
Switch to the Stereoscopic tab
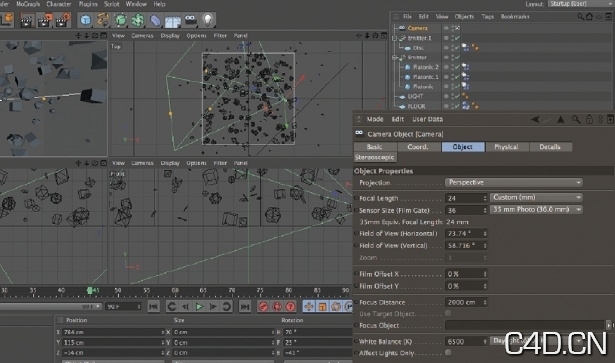pyautogui.click(x=375, y=157)
